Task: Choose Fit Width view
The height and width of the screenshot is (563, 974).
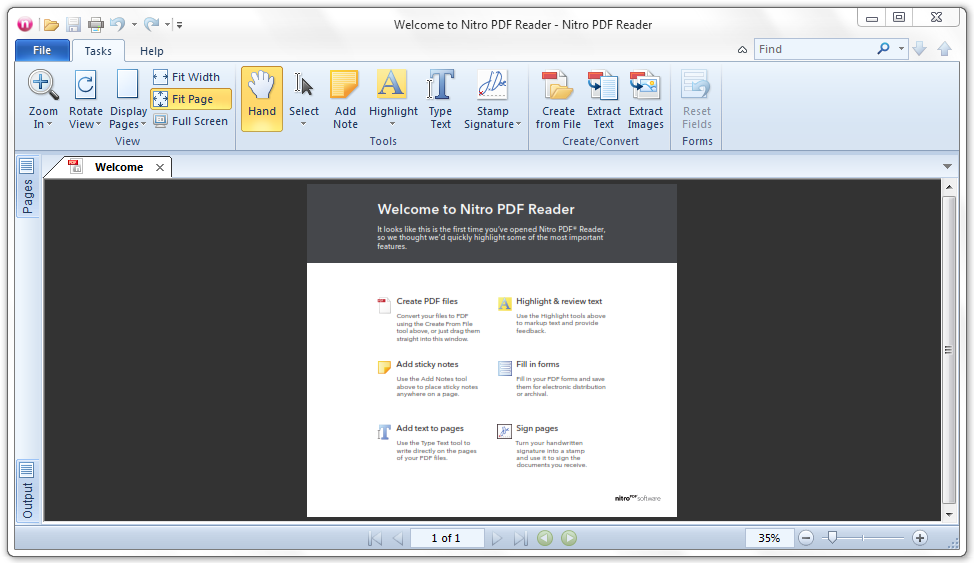Action: click(x=187, y=77)
